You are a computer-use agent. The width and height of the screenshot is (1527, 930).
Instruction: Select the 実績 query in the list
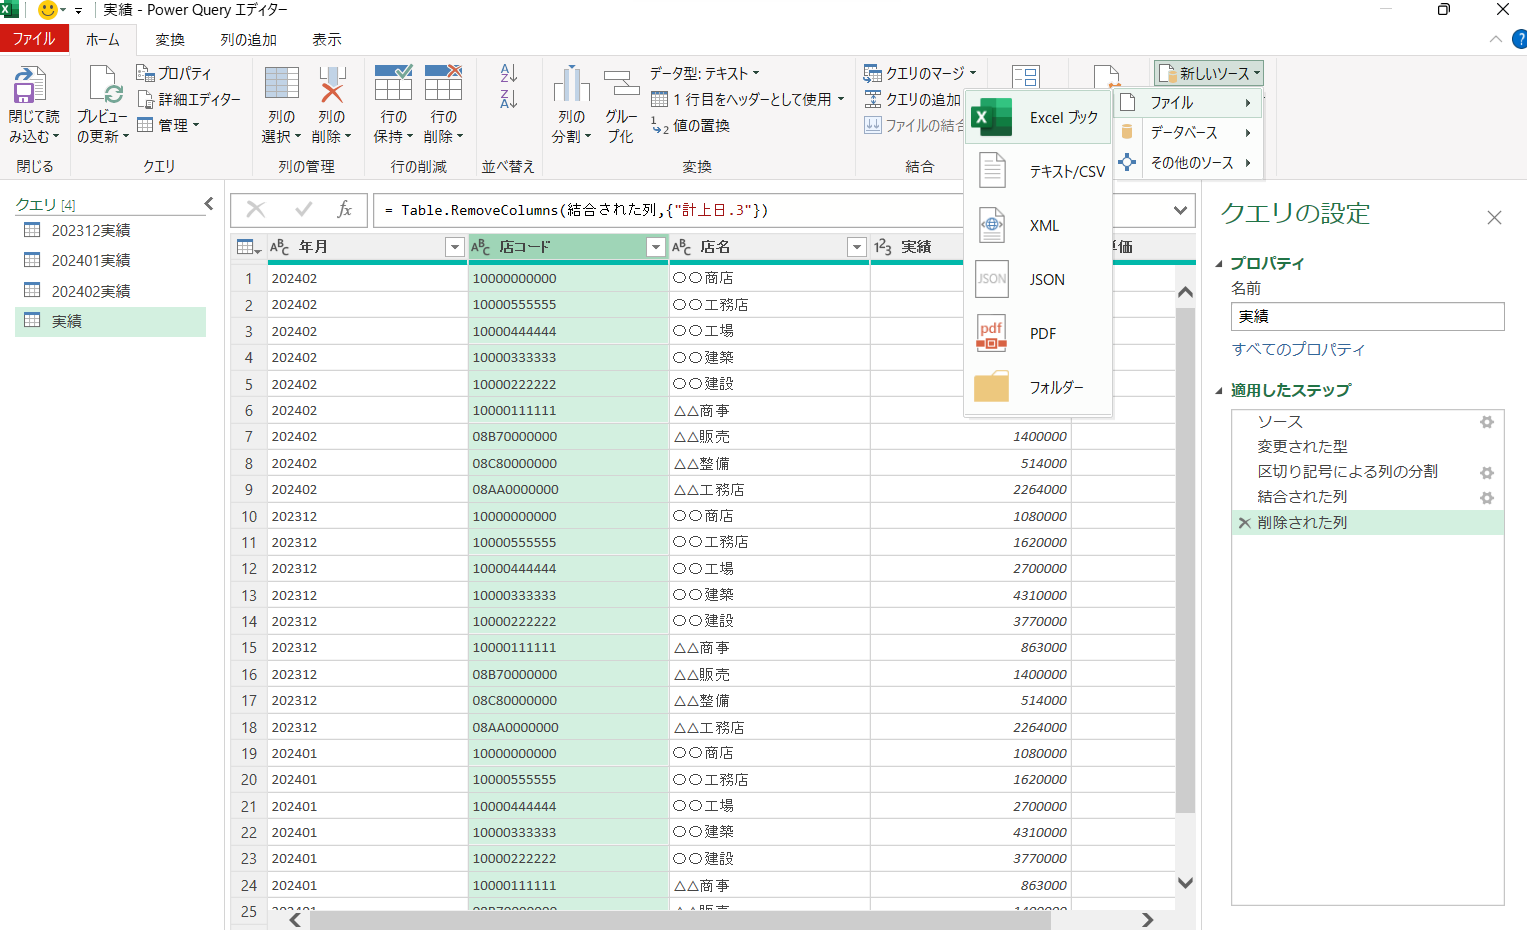(x=110, y=321)
